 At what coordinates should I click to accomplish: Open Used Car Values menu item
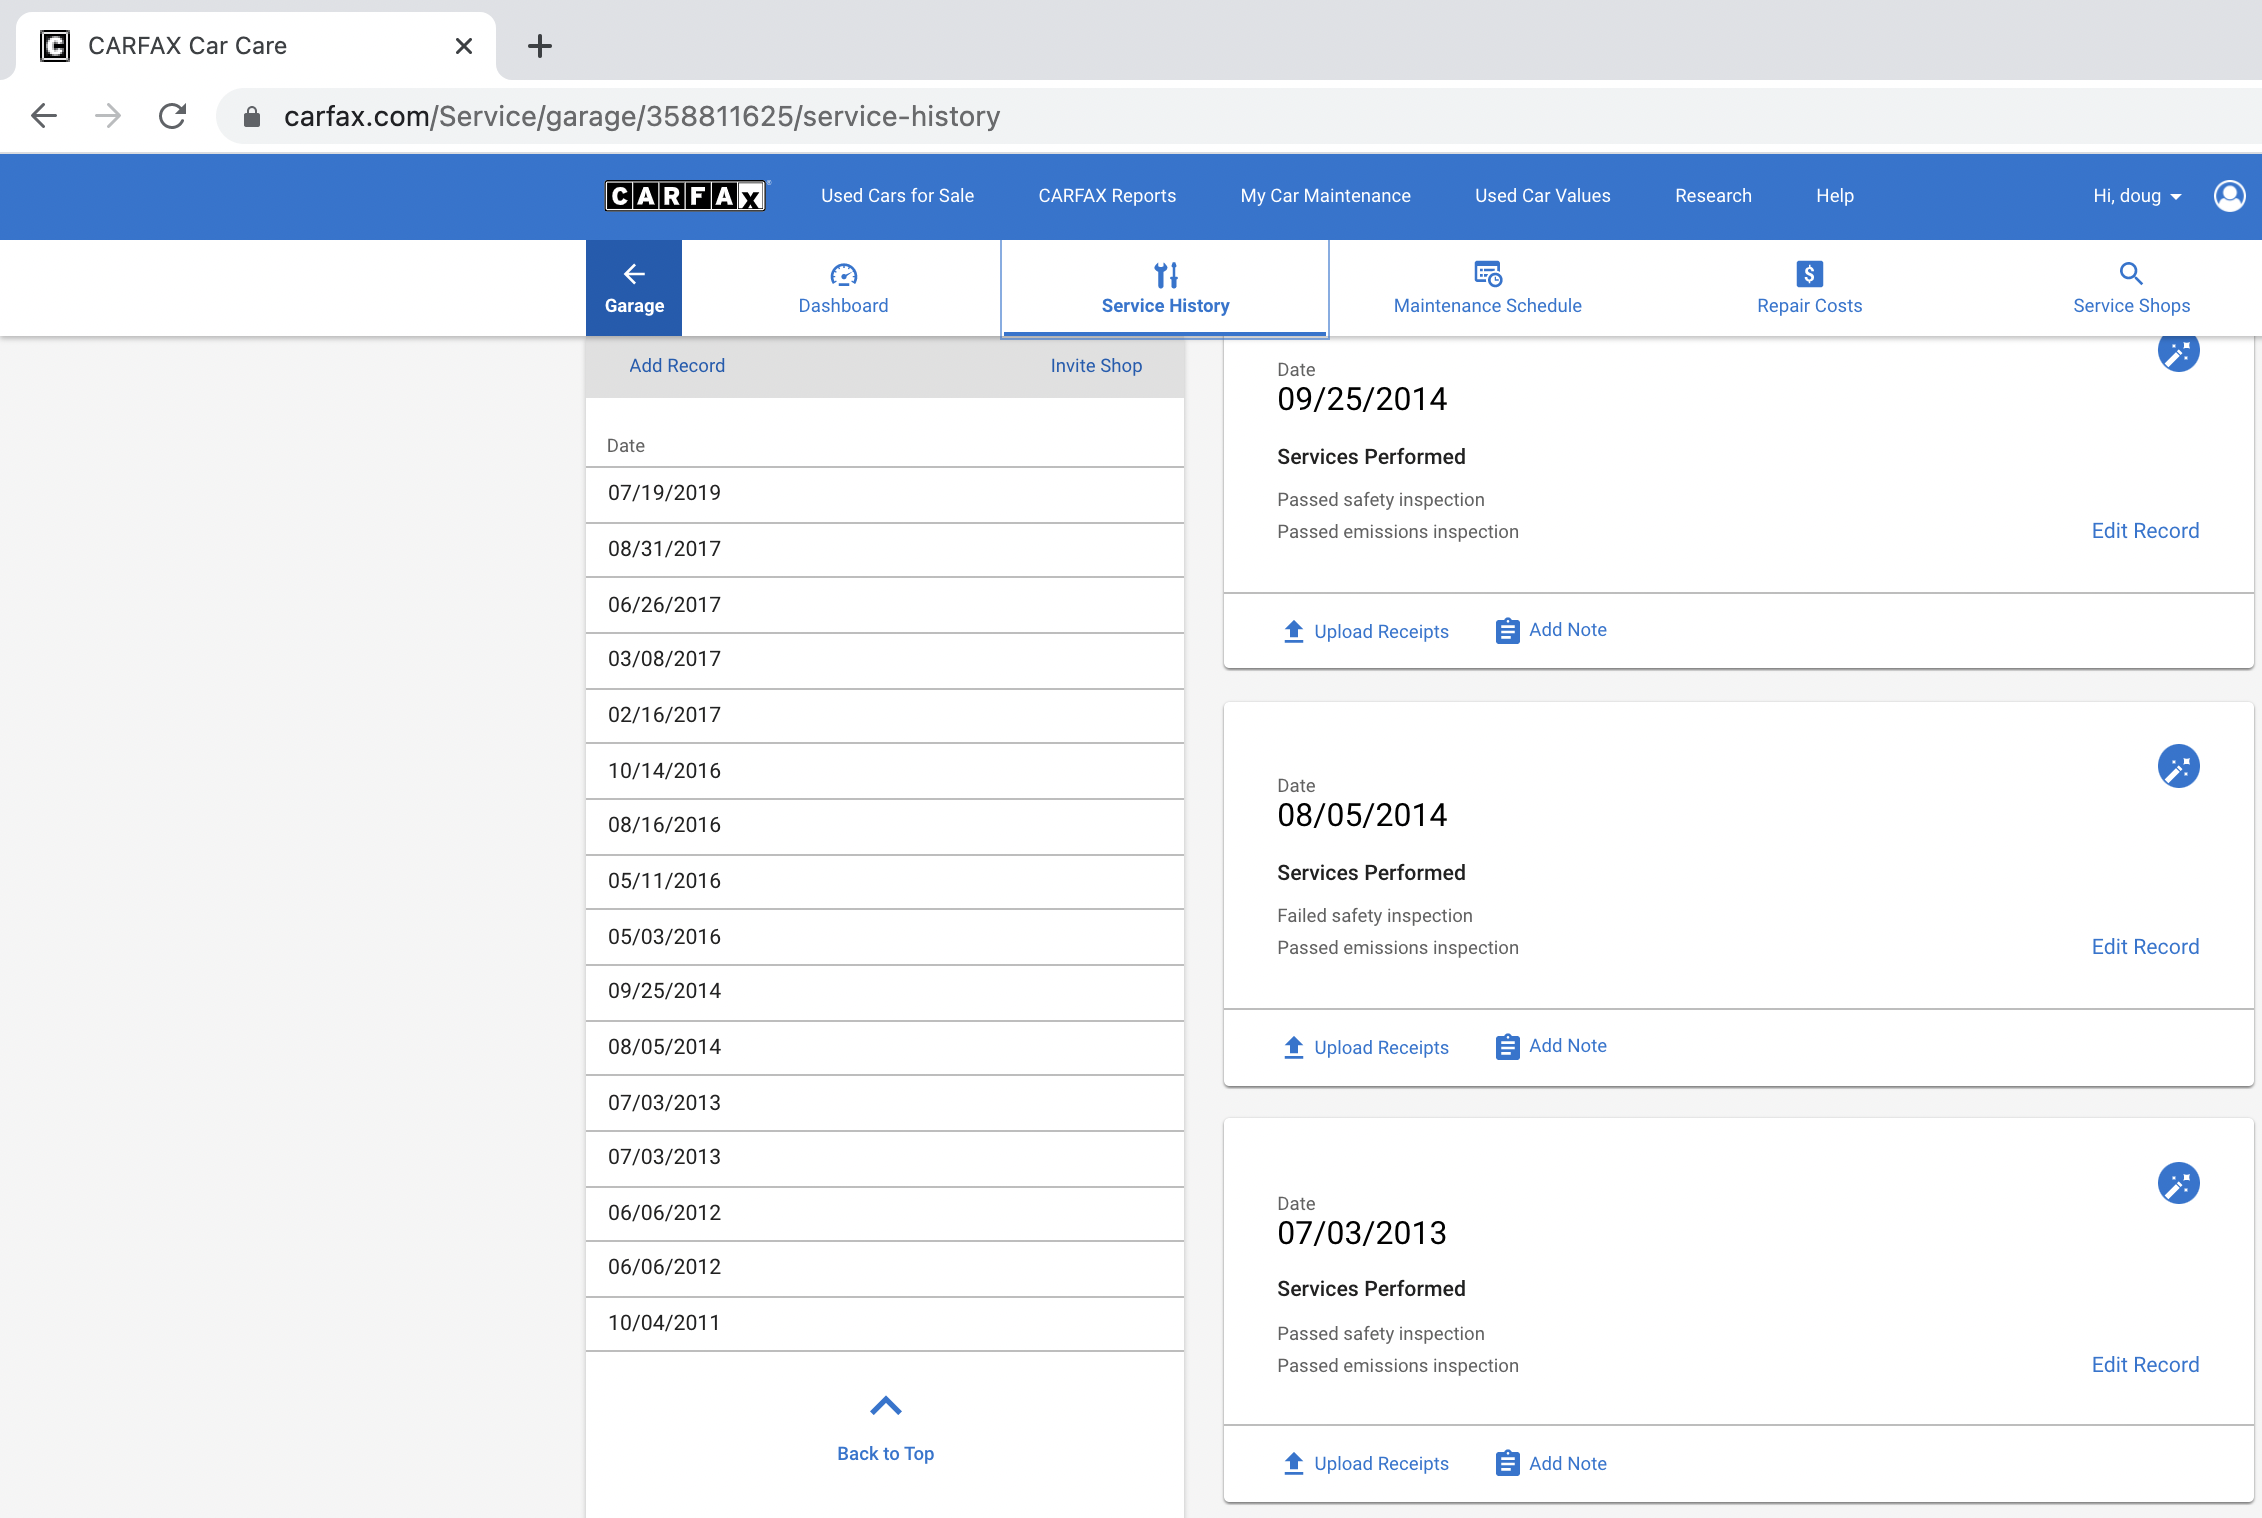click(x=1542, y=196)
